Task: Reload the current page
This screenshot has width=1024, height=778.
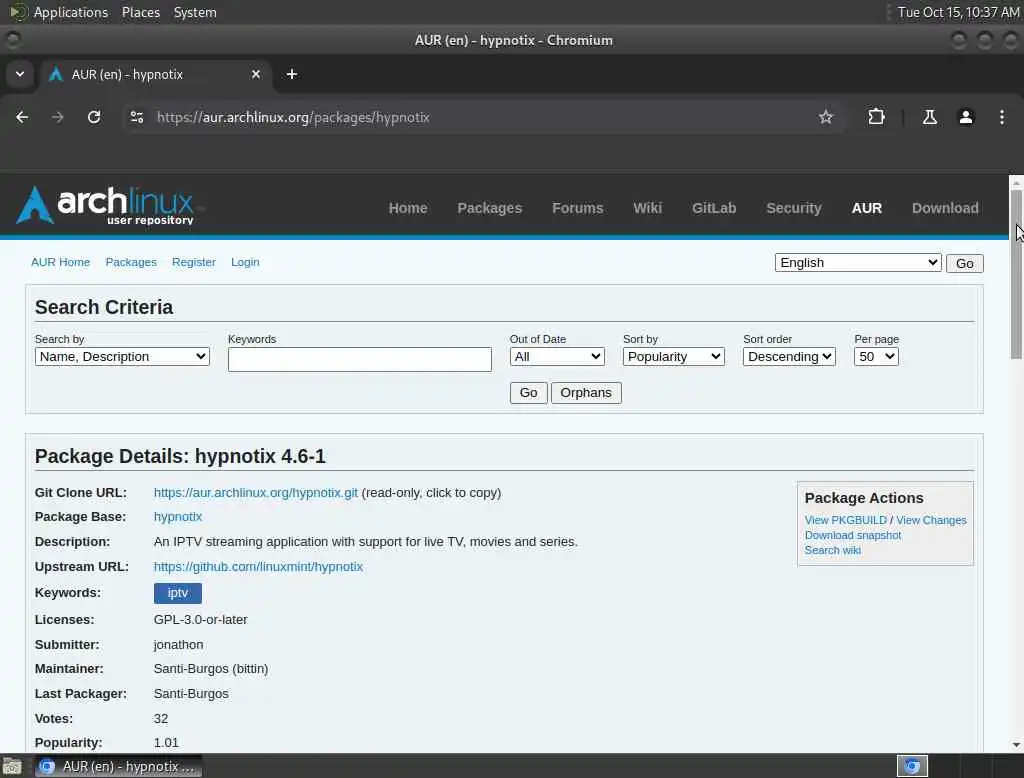Action: [94, 117]
